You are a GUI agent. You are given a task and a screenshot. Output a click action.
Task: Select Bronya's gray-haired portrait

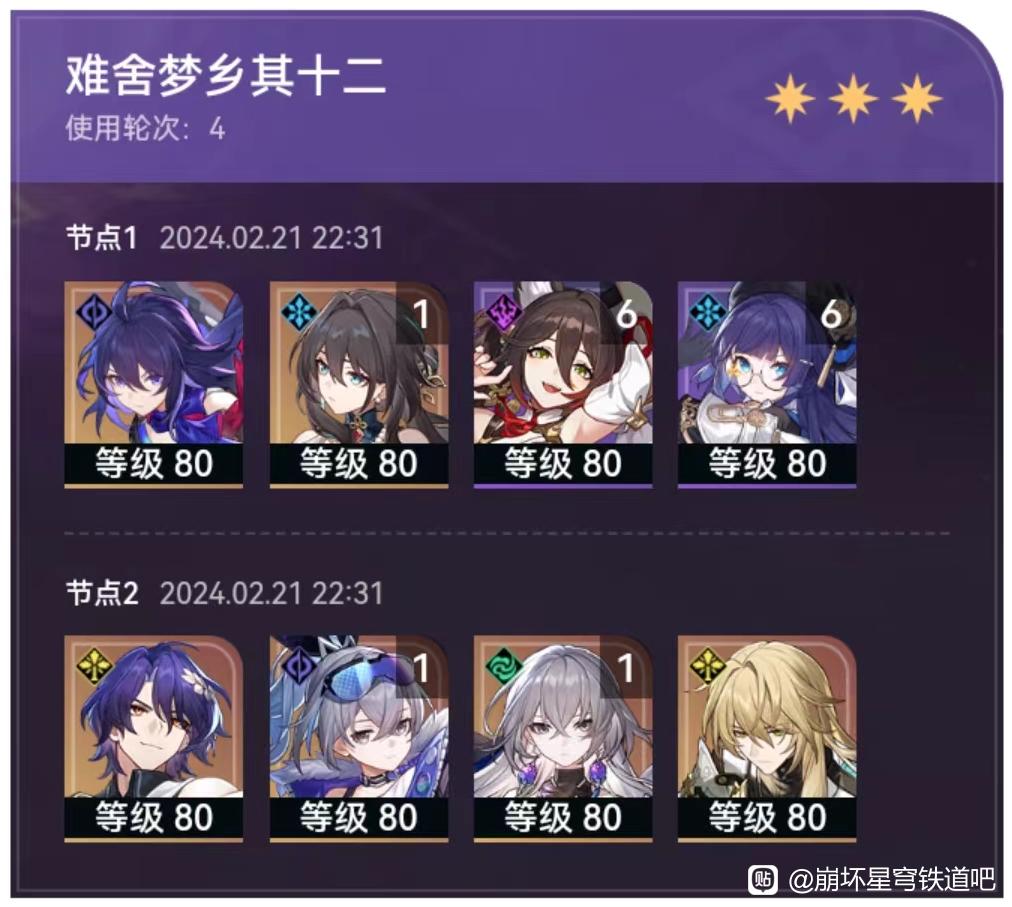coord(563,739)
